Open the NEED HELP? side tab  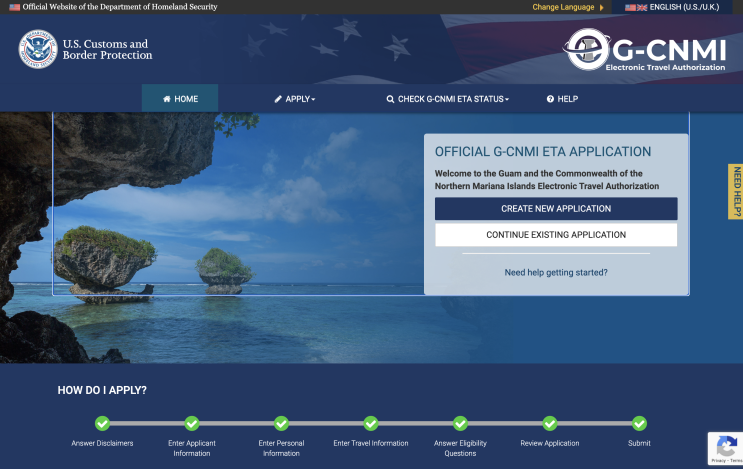pos(736,192)
